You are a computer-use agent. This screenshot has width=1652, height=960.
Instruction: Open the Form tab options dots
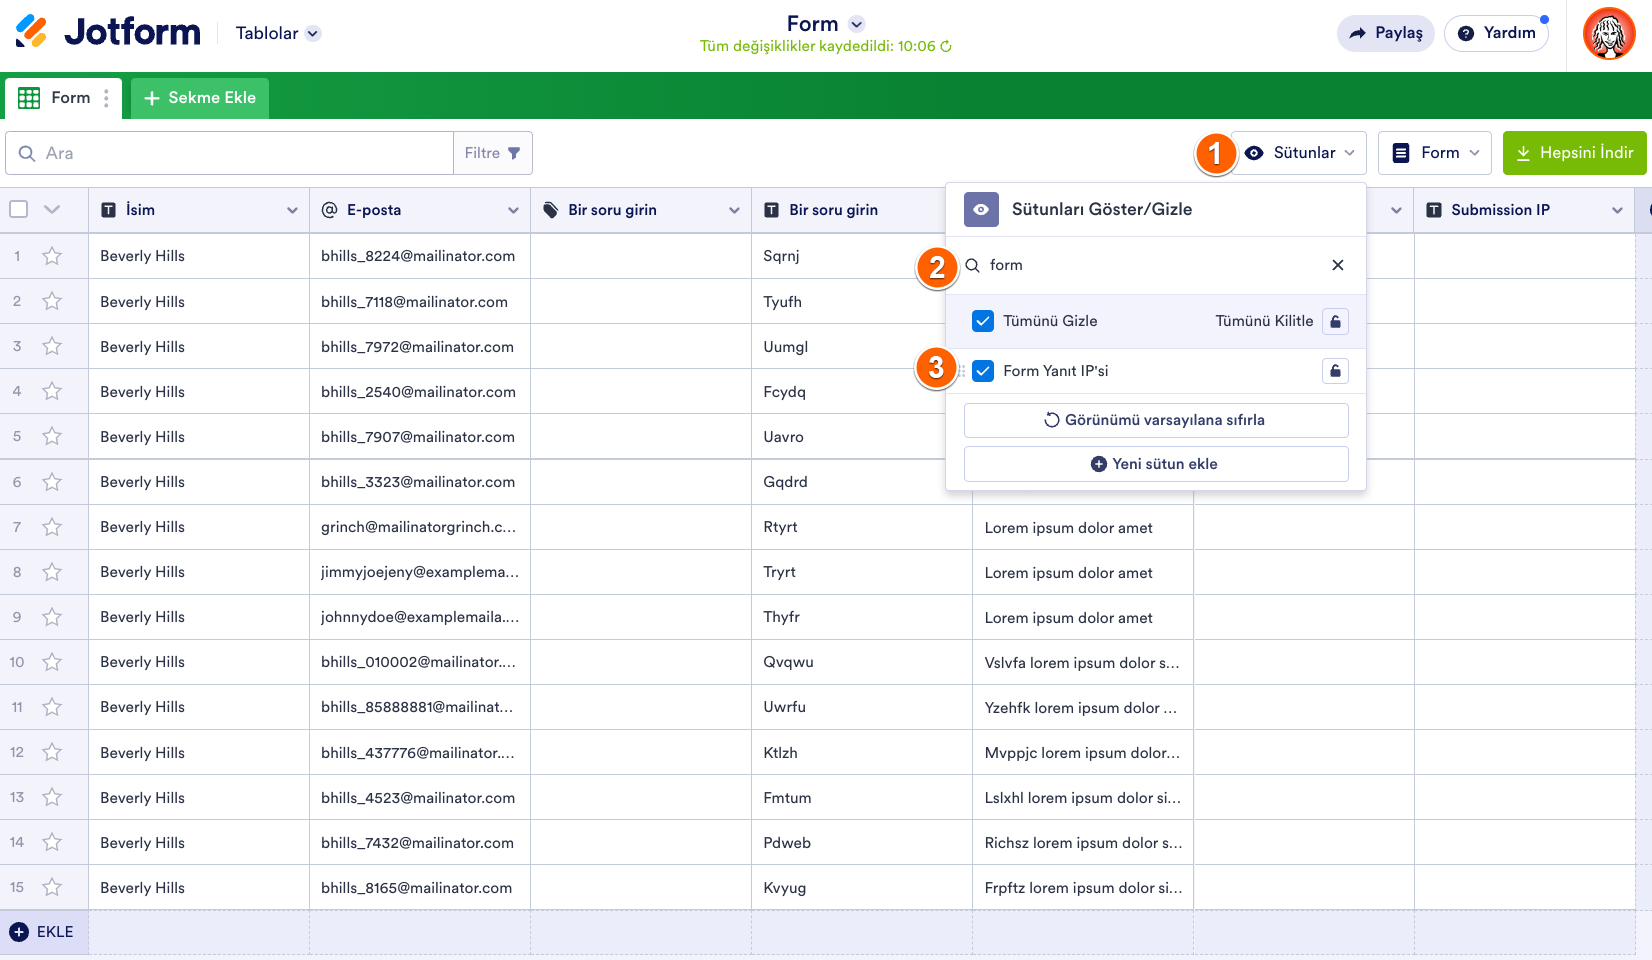click(x=106, y=98)
